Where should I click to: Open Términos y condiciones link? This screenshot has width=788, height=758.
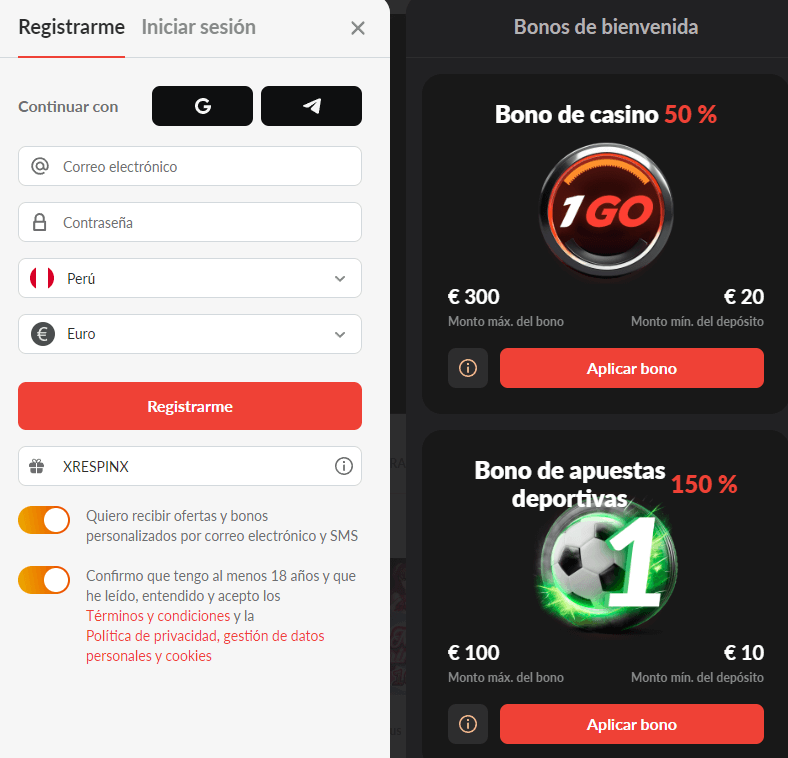pos(158,616)
